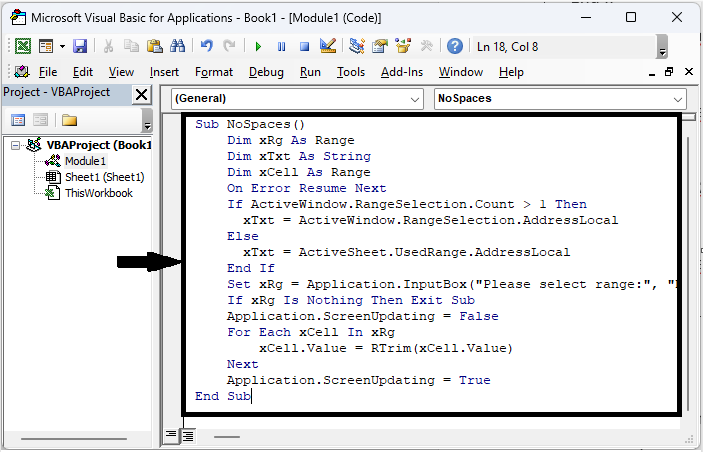Open the Window menu

pyautogui.click(x=461, y=72)
